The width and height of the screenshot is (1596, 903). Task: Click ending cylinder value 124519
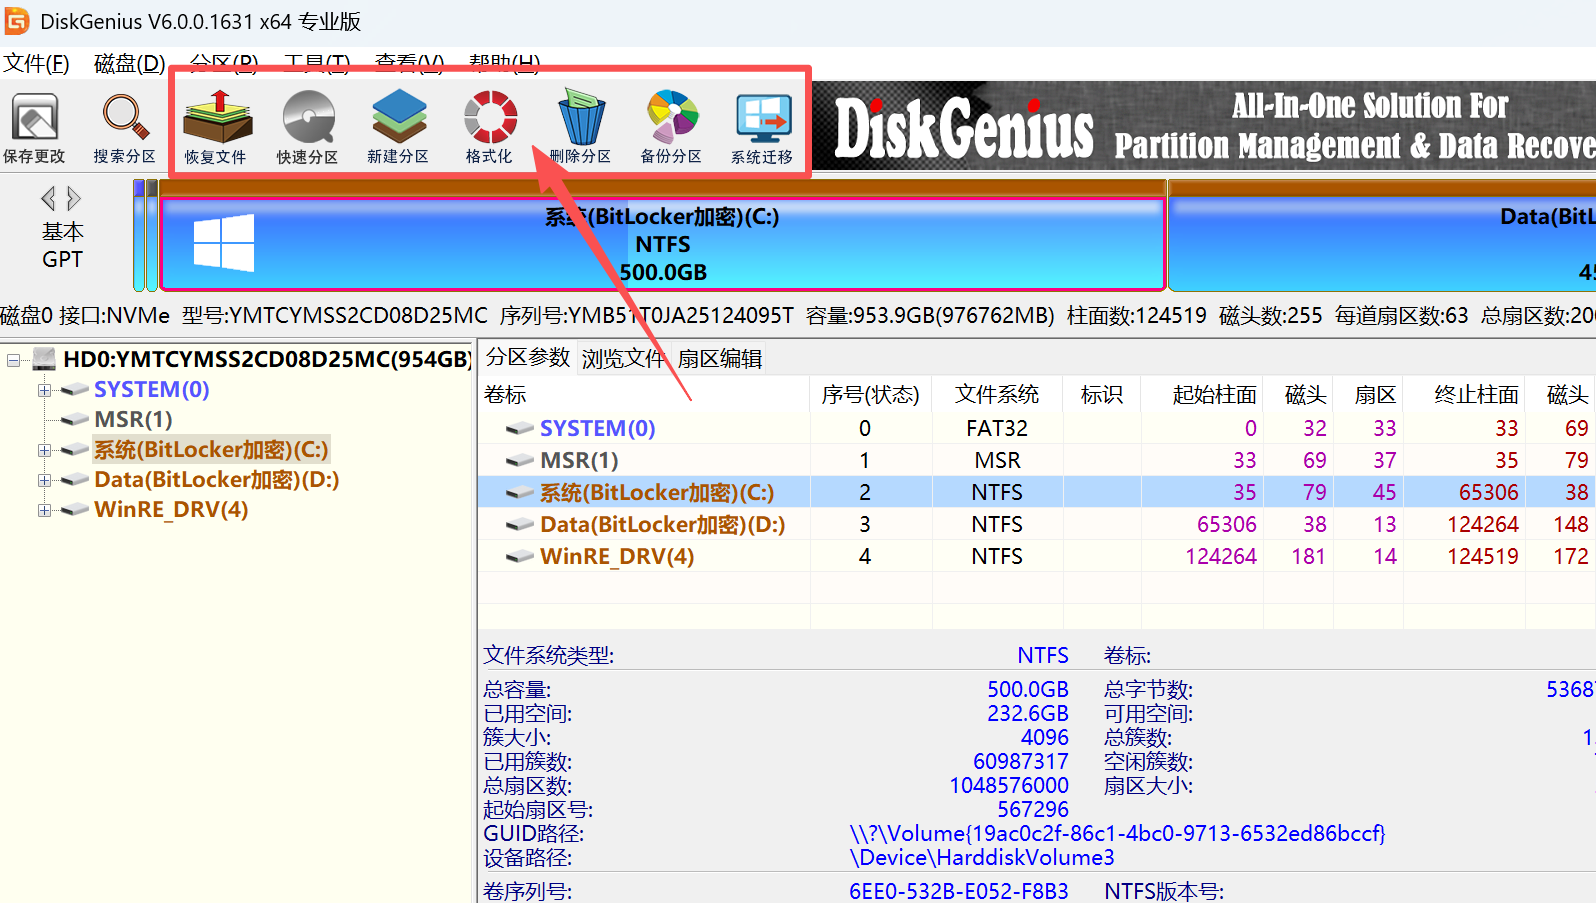[1483, 556]
